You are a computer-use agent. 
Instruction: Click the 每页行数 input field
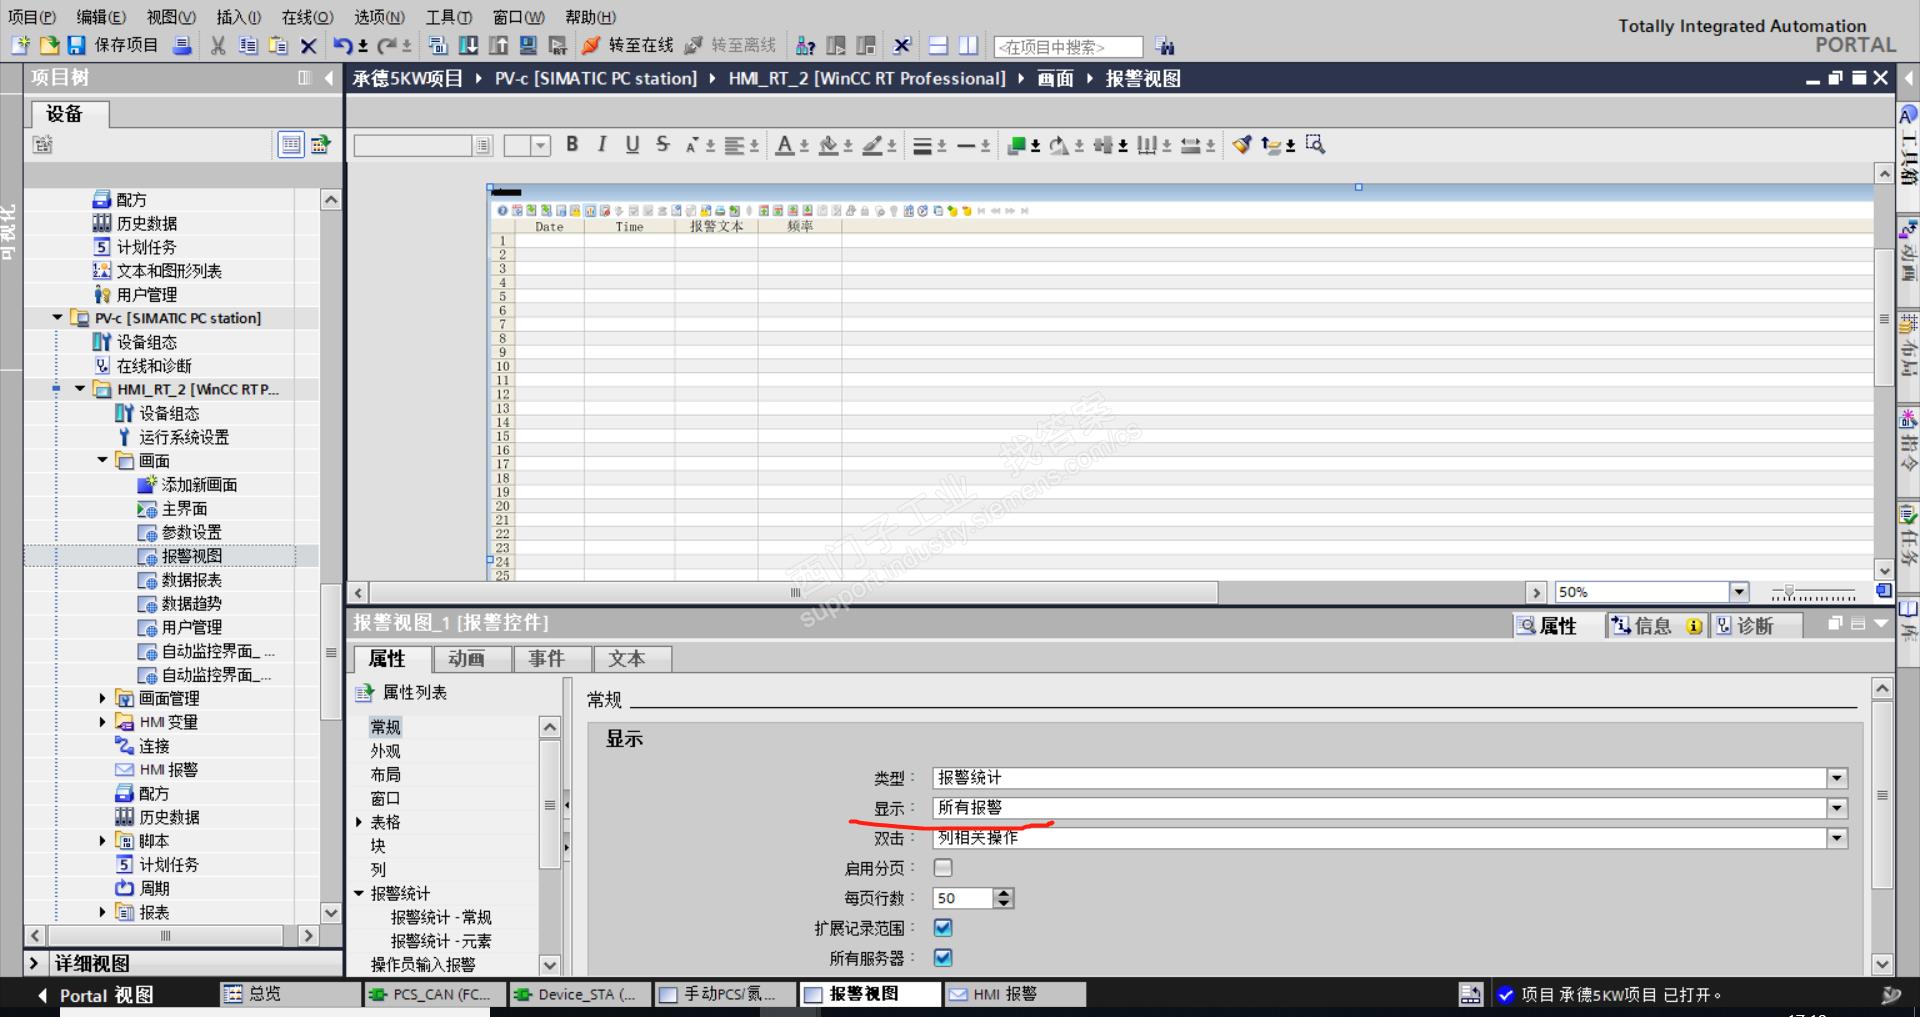963,898
